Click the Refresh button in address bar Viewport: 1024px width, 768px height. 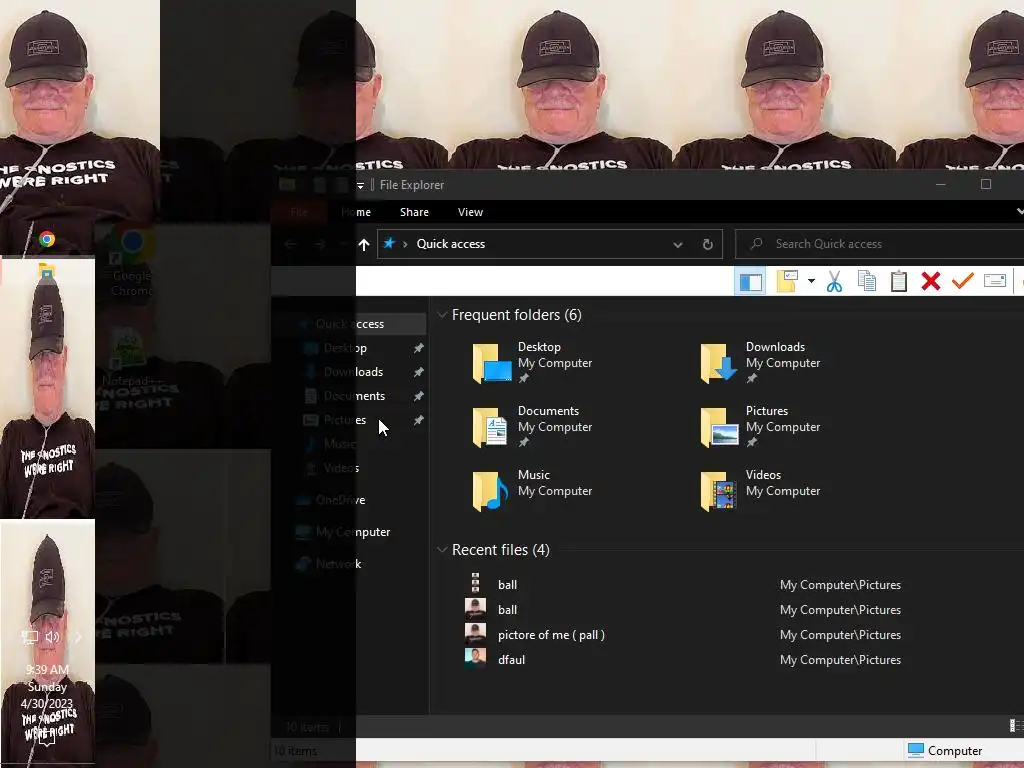coord(707,245)
